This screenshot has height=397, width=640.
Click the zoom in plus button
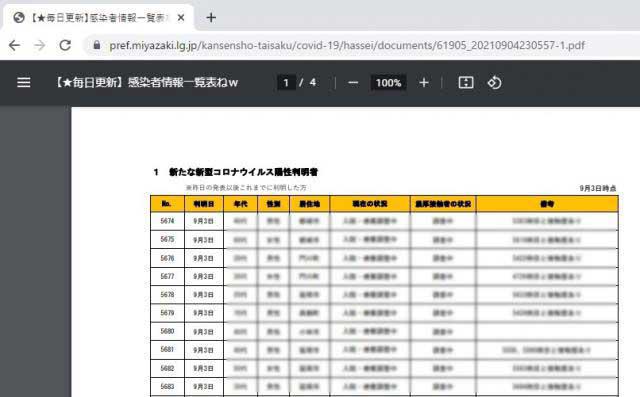pyautogui.click(x=424, y=83)
